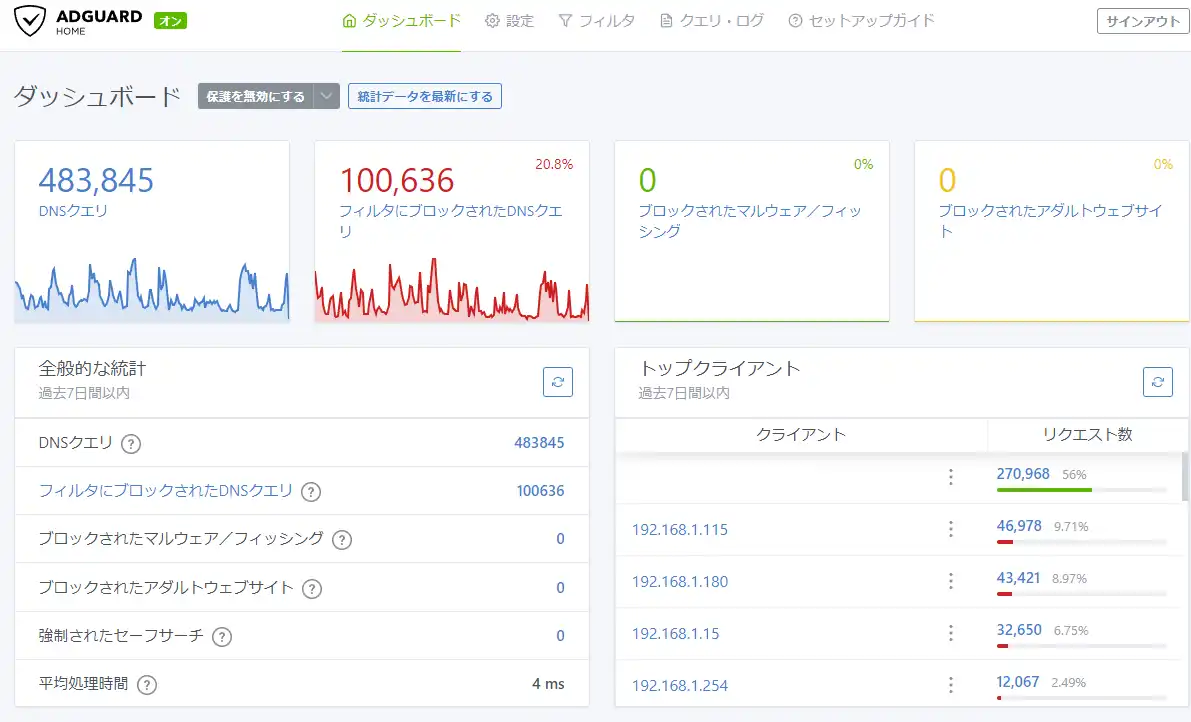Click the フィルタにブロックされたDNSクエリ link in statistics table
This screenshot has width=1191, height=722.
pyautogui.click(x=166, y=490)
